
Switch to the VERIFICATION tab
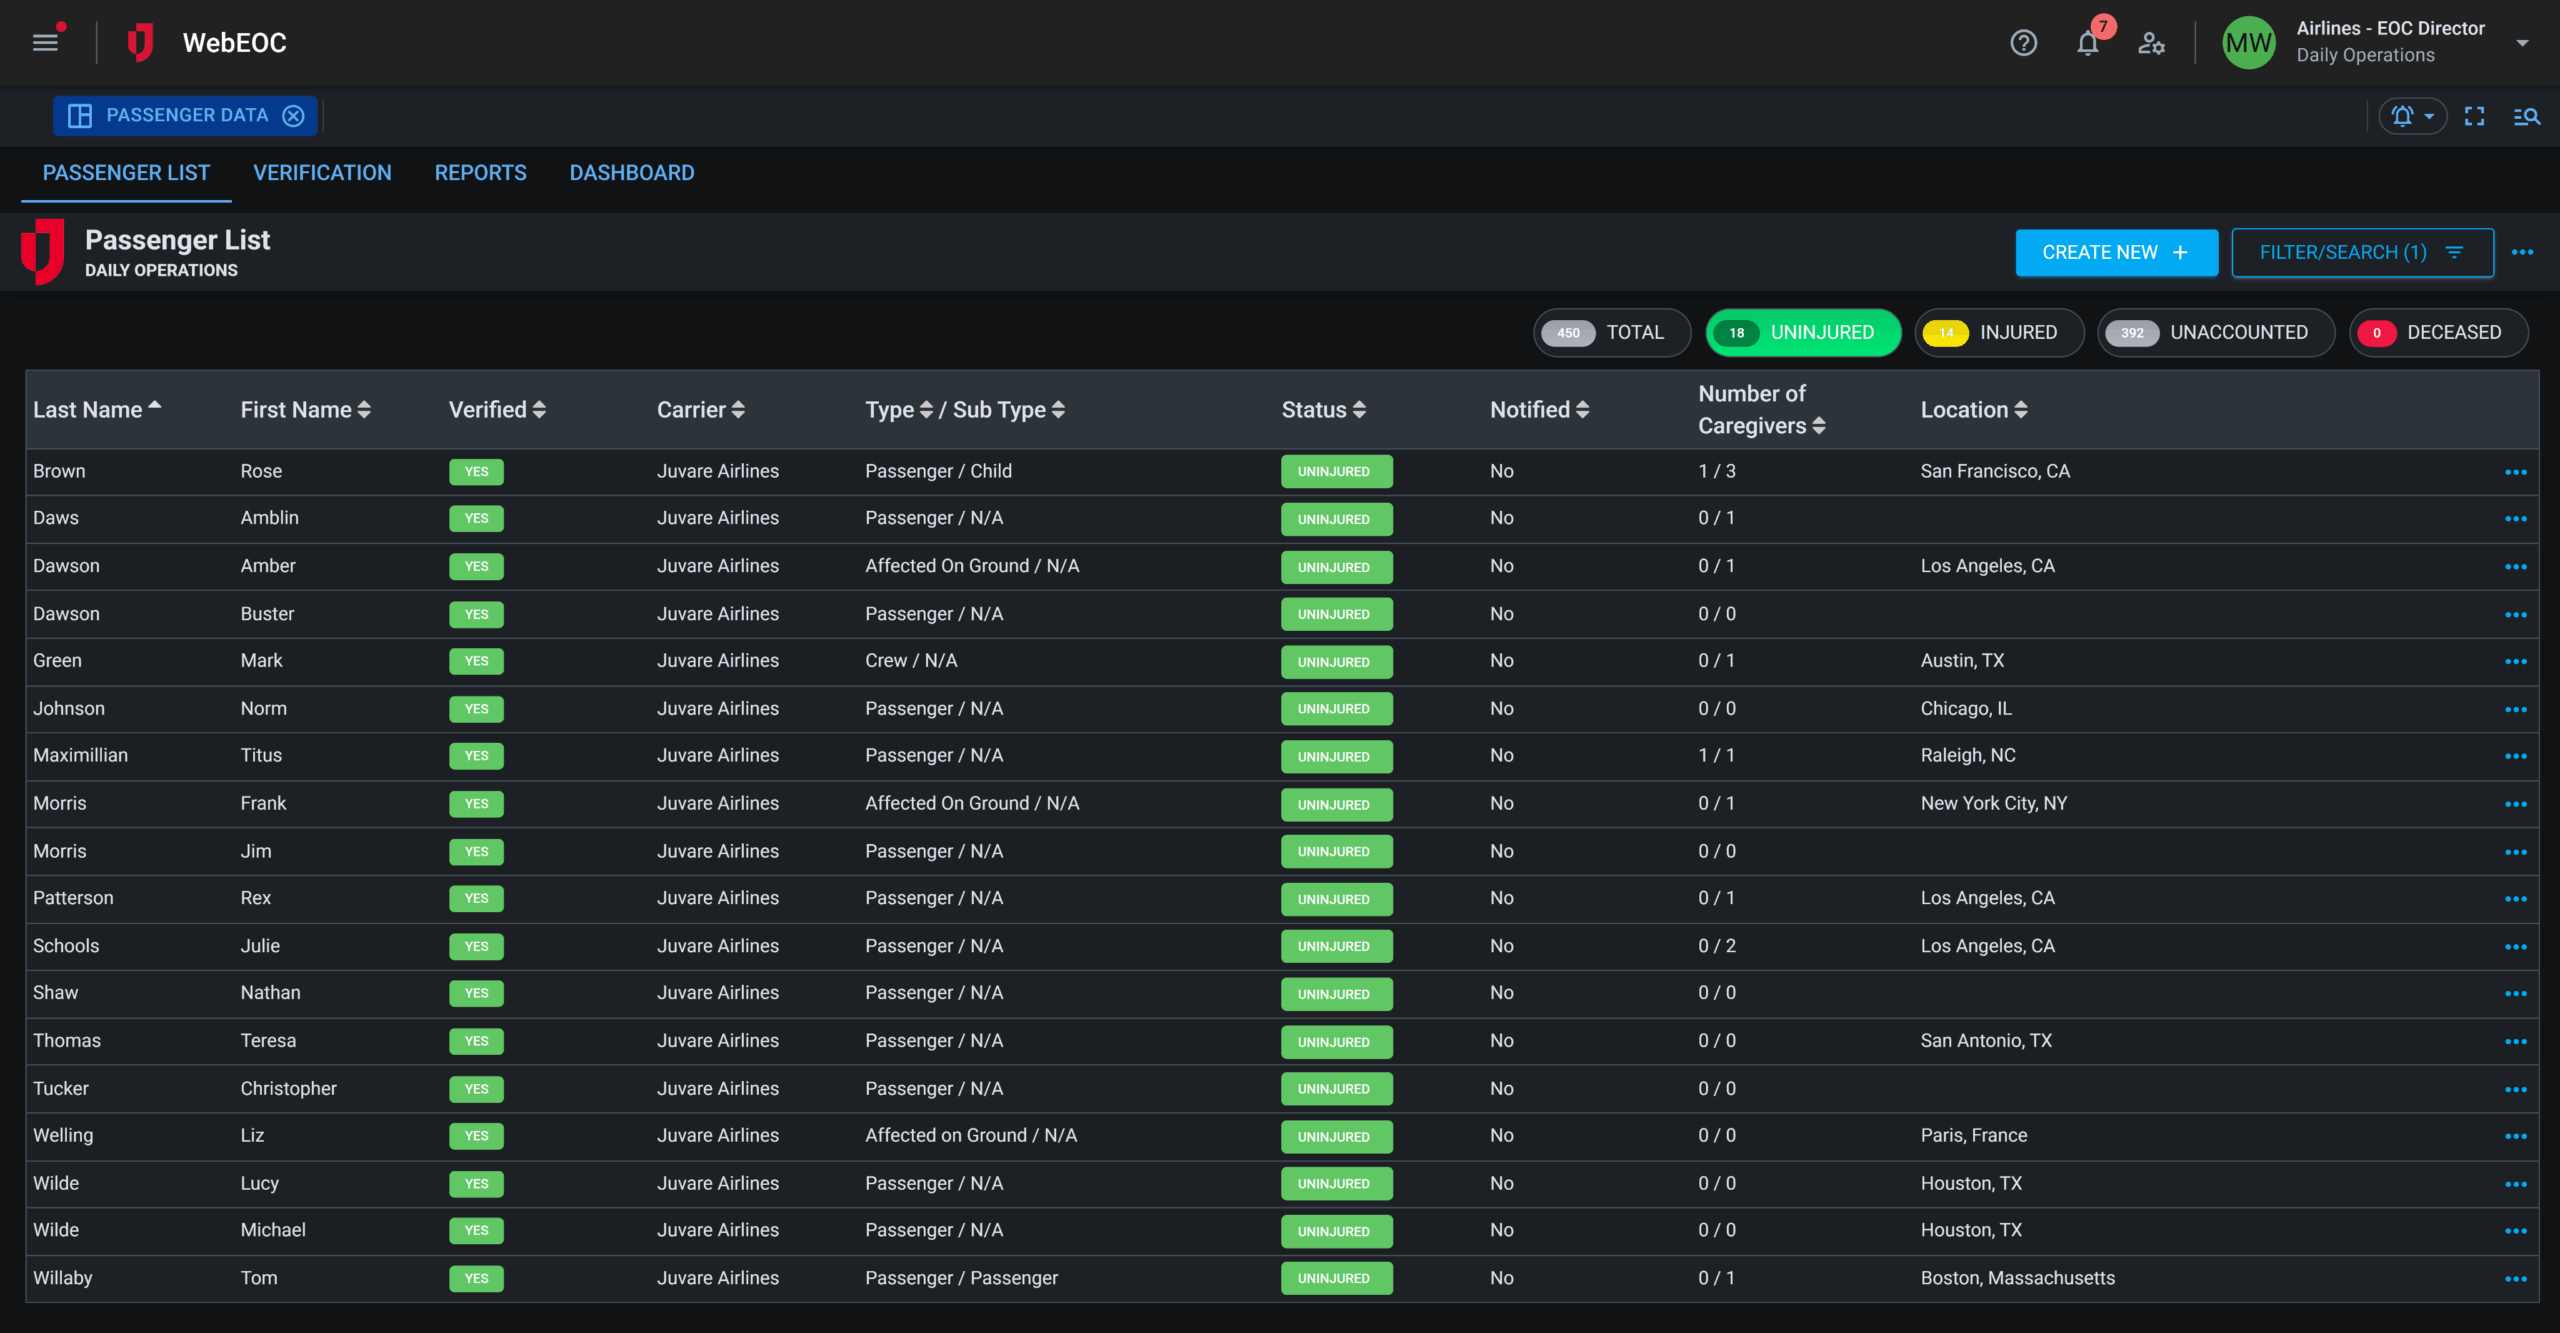click(x=322, y=172)
